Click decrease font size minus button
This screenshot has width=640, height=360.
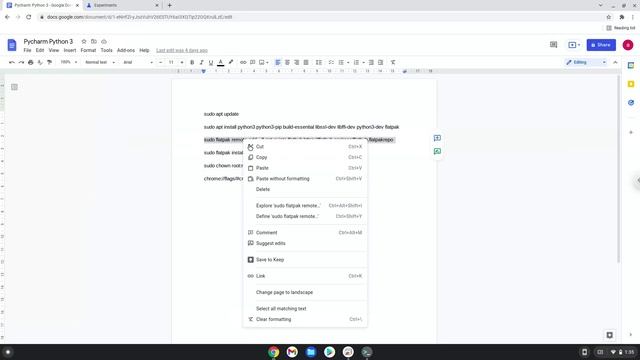point(160,62)
